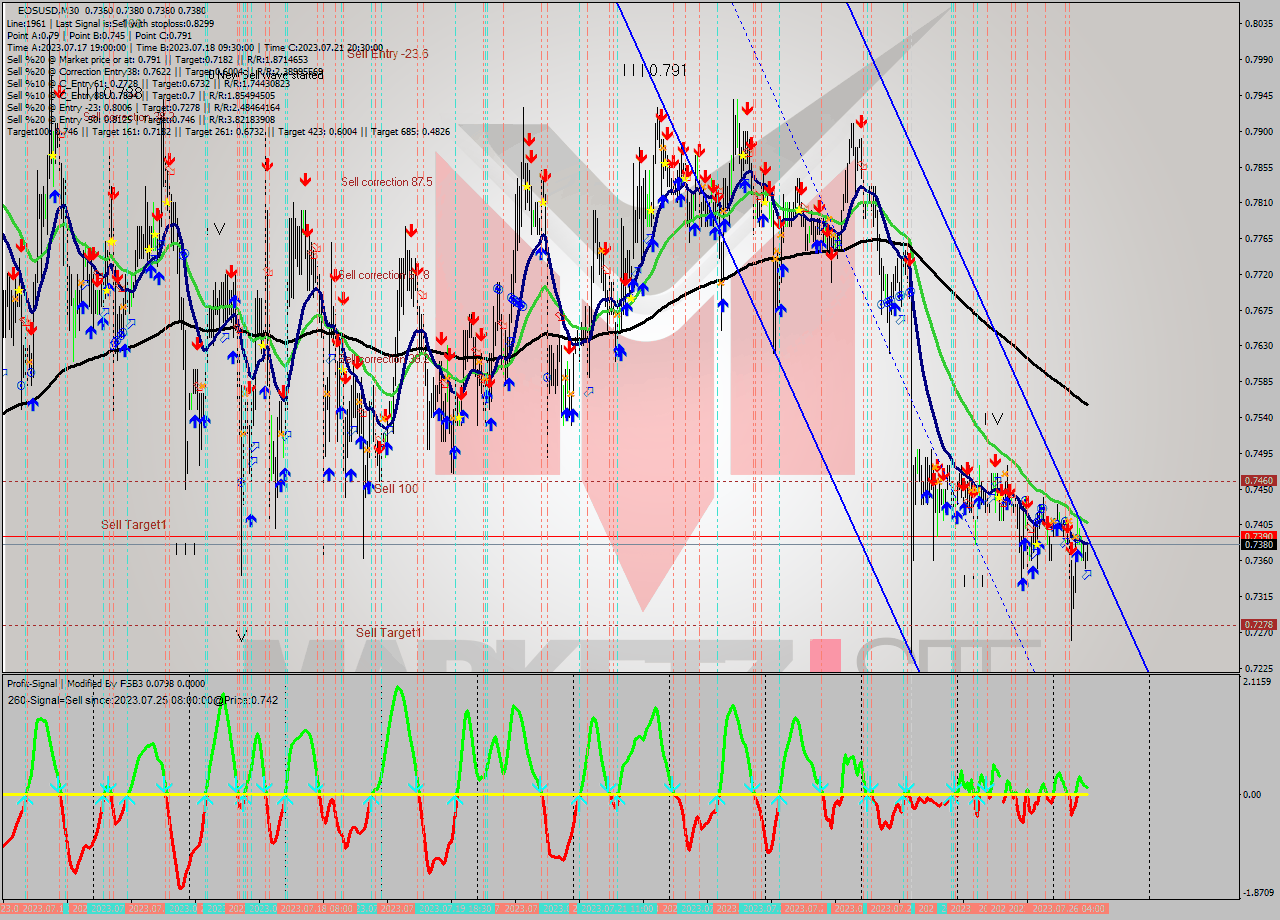The height and width of the screenshot is (920, 1280).
Task: Click 'Sell Target1' label above the red price line
Action: tap(134, 524)
